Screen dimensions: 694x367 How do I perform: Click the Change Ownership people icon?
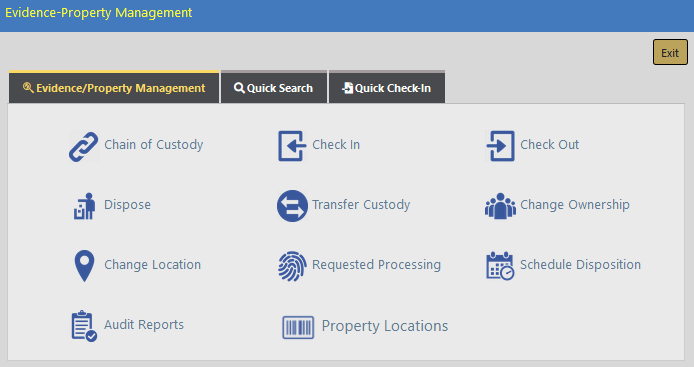500,206
